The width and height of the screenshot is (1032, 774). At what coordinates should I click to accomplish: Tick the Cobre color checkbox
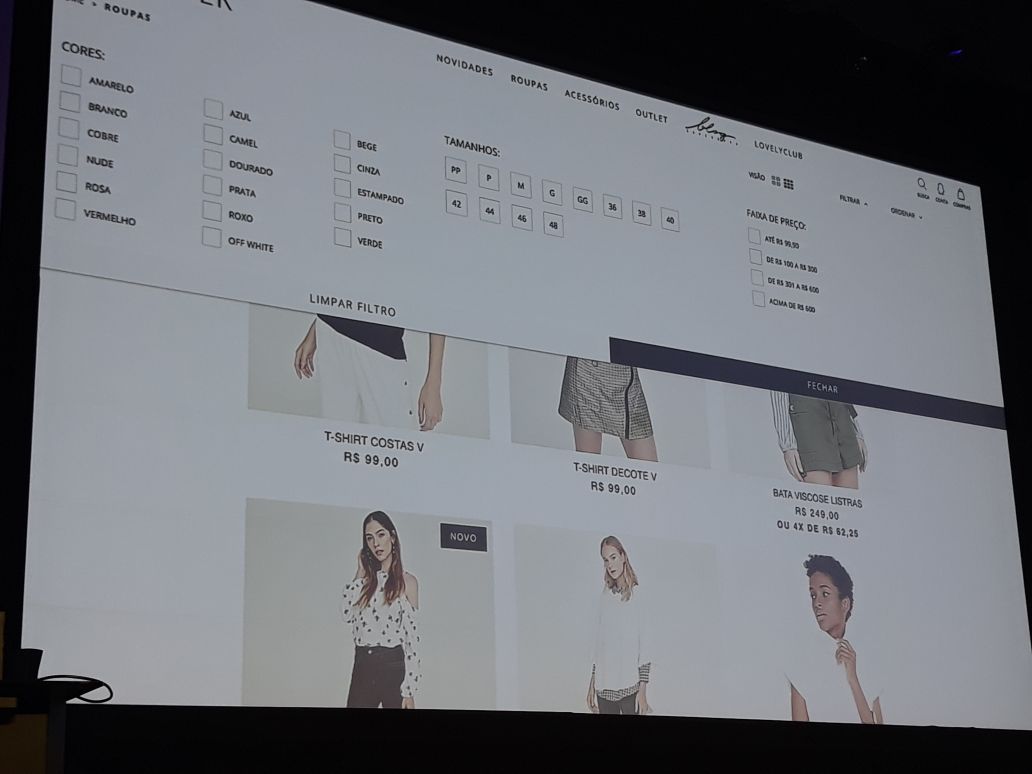coord(68,128)
